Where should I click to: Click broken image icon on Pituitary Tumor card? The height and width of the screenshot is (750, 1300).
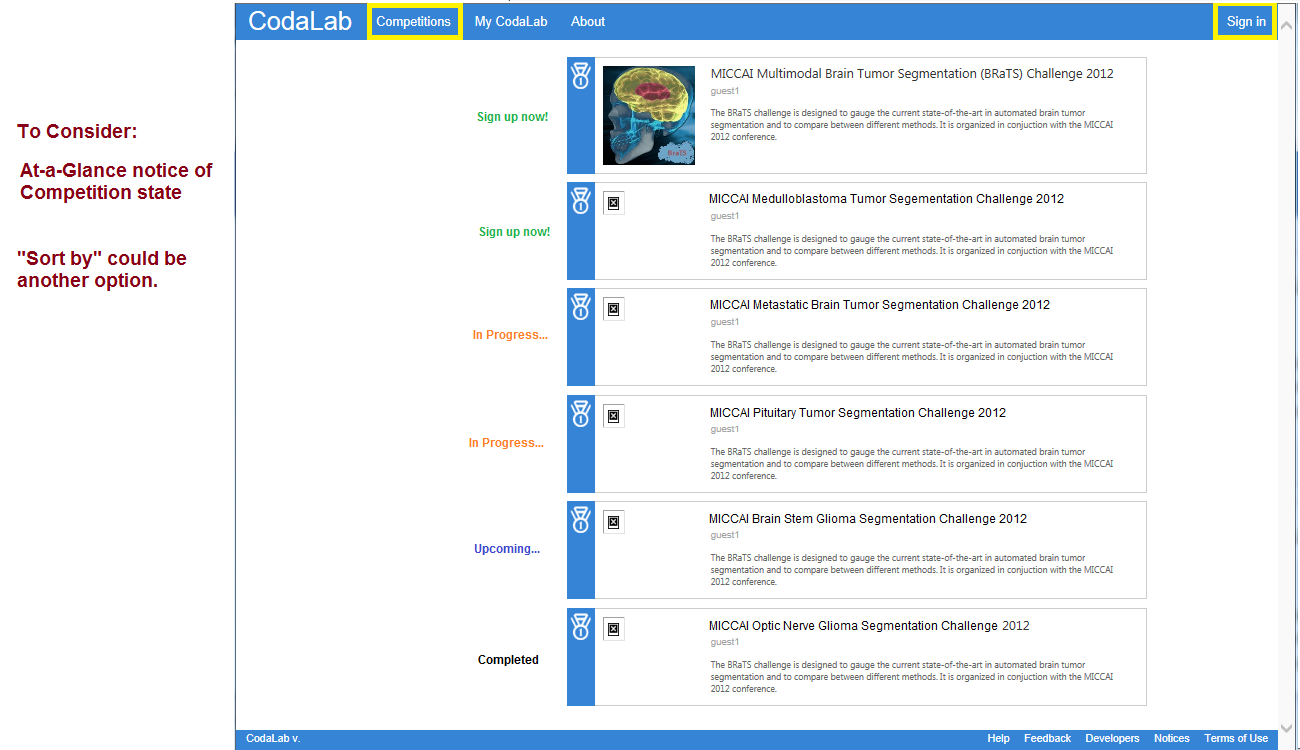pos(614,416)
